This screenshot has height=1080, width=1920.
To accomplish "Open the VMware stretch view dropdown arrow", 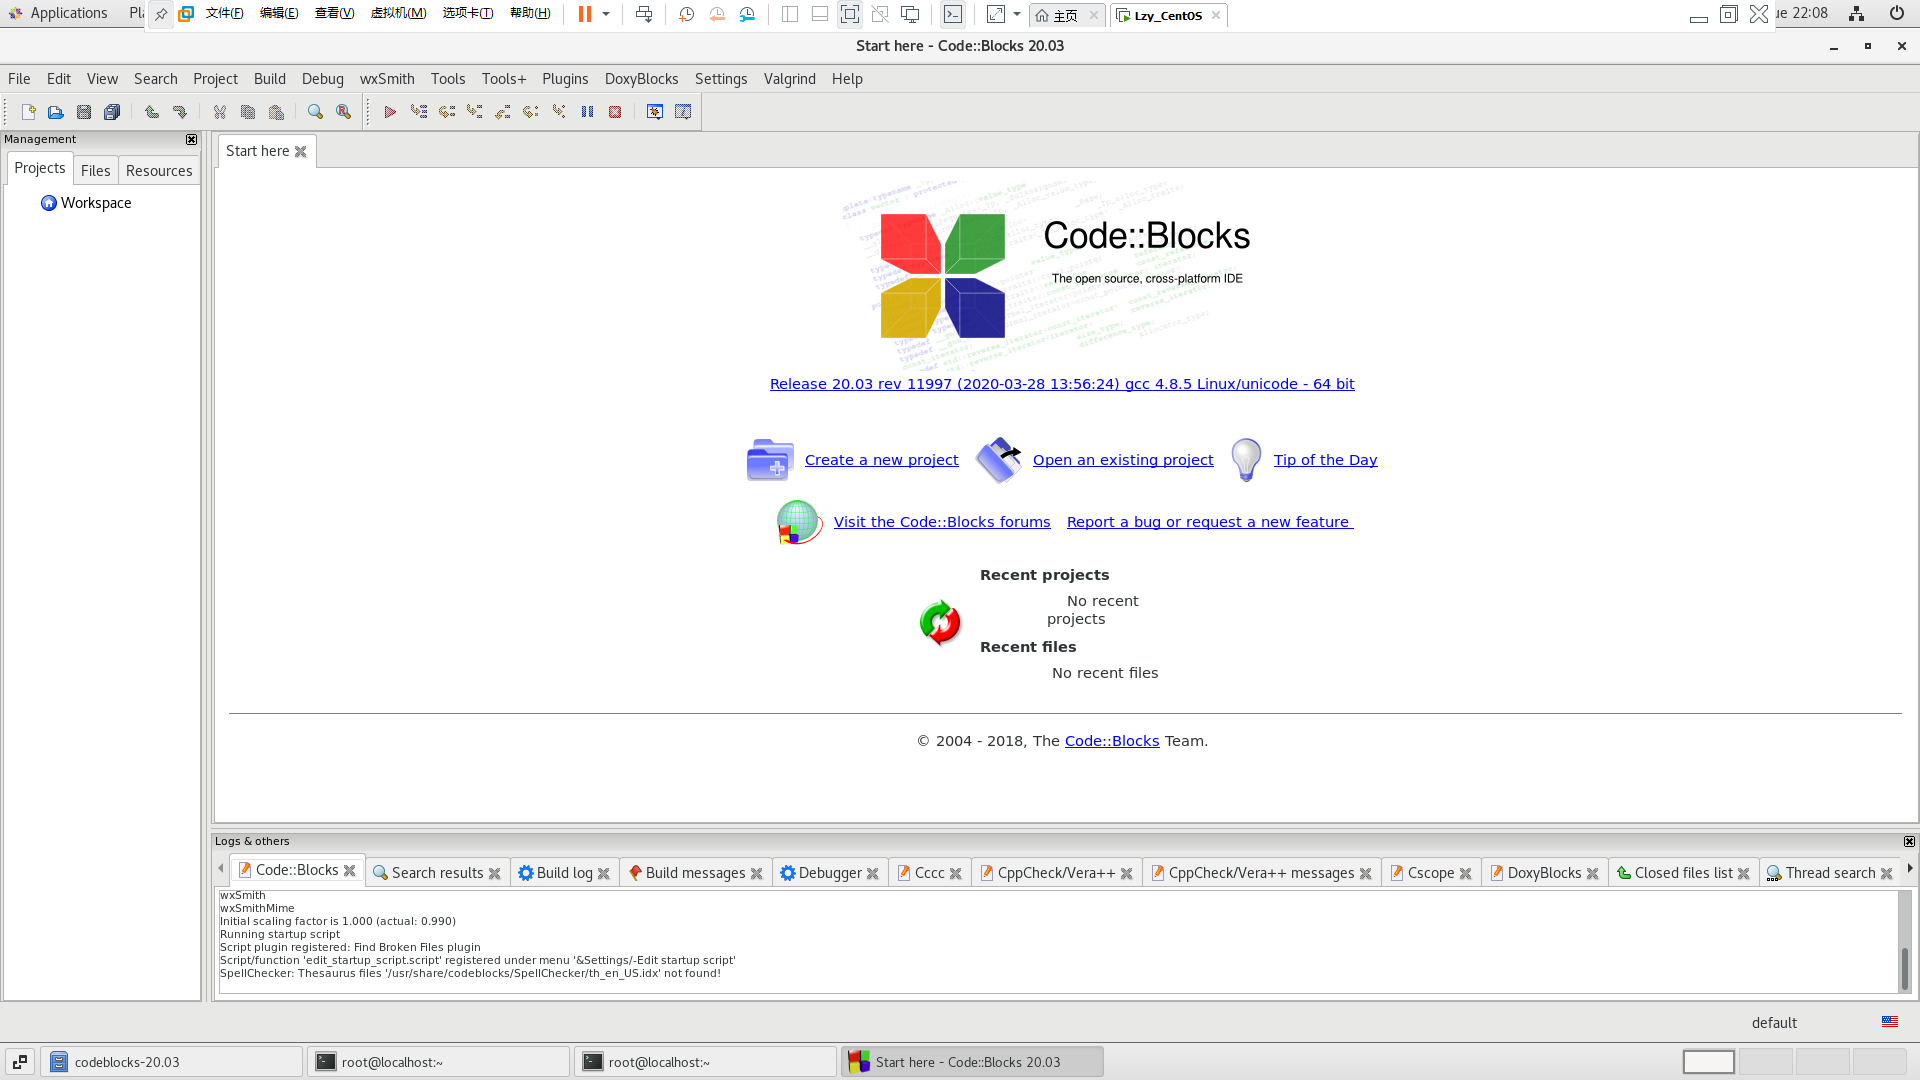I will click(1017, 14).
